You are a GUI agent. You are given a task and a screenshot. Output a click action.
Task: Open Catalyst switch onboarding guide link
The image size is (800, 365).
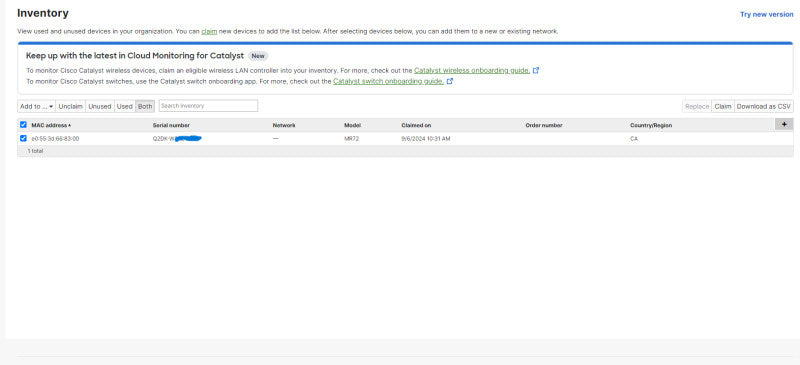(x=388, y=81)
